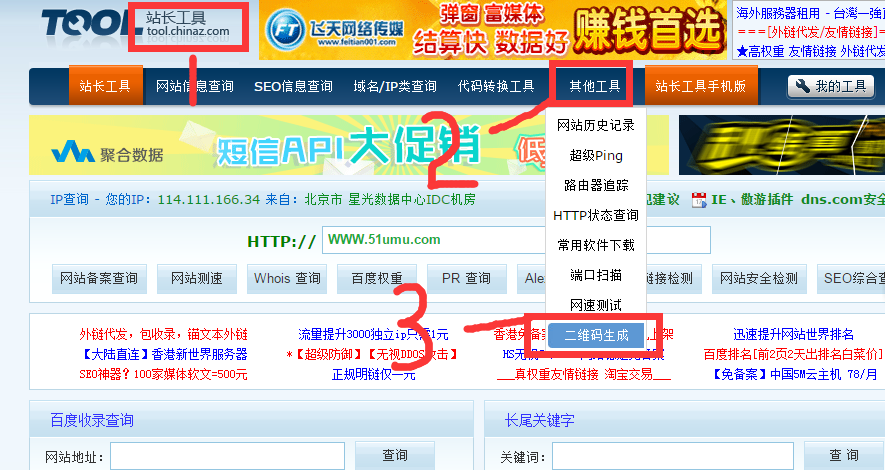Open the ★高权重 友情链接 ad link

(x=810, y=51)
